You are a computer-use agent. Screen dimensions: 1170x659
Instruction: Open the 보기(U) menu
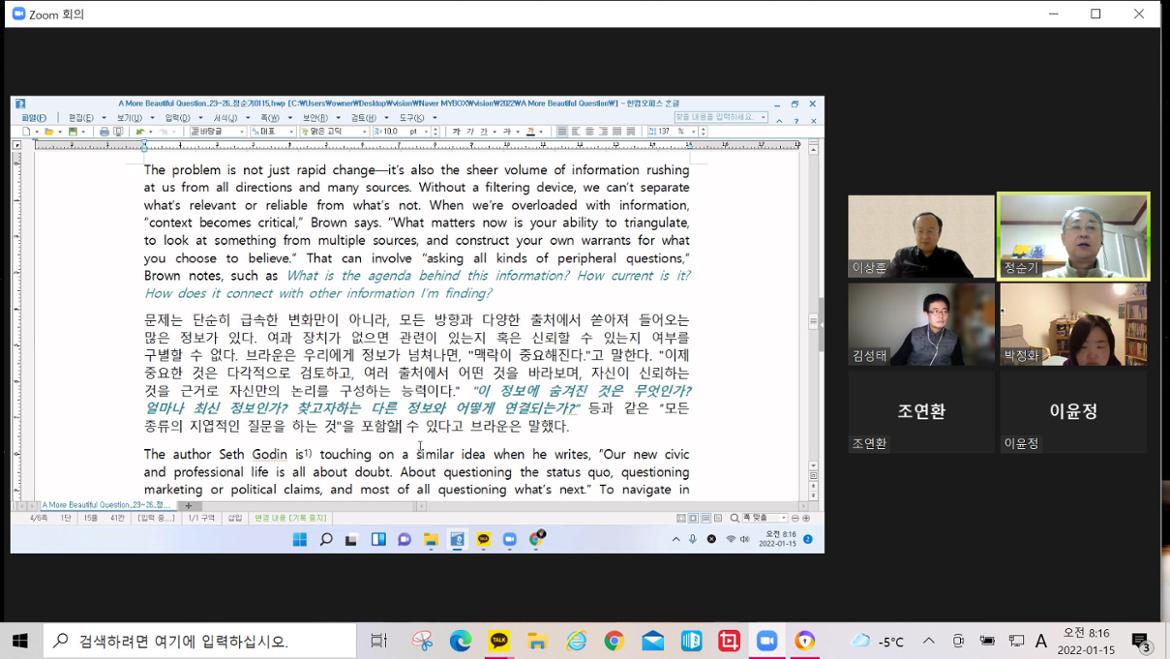[129, 118]
